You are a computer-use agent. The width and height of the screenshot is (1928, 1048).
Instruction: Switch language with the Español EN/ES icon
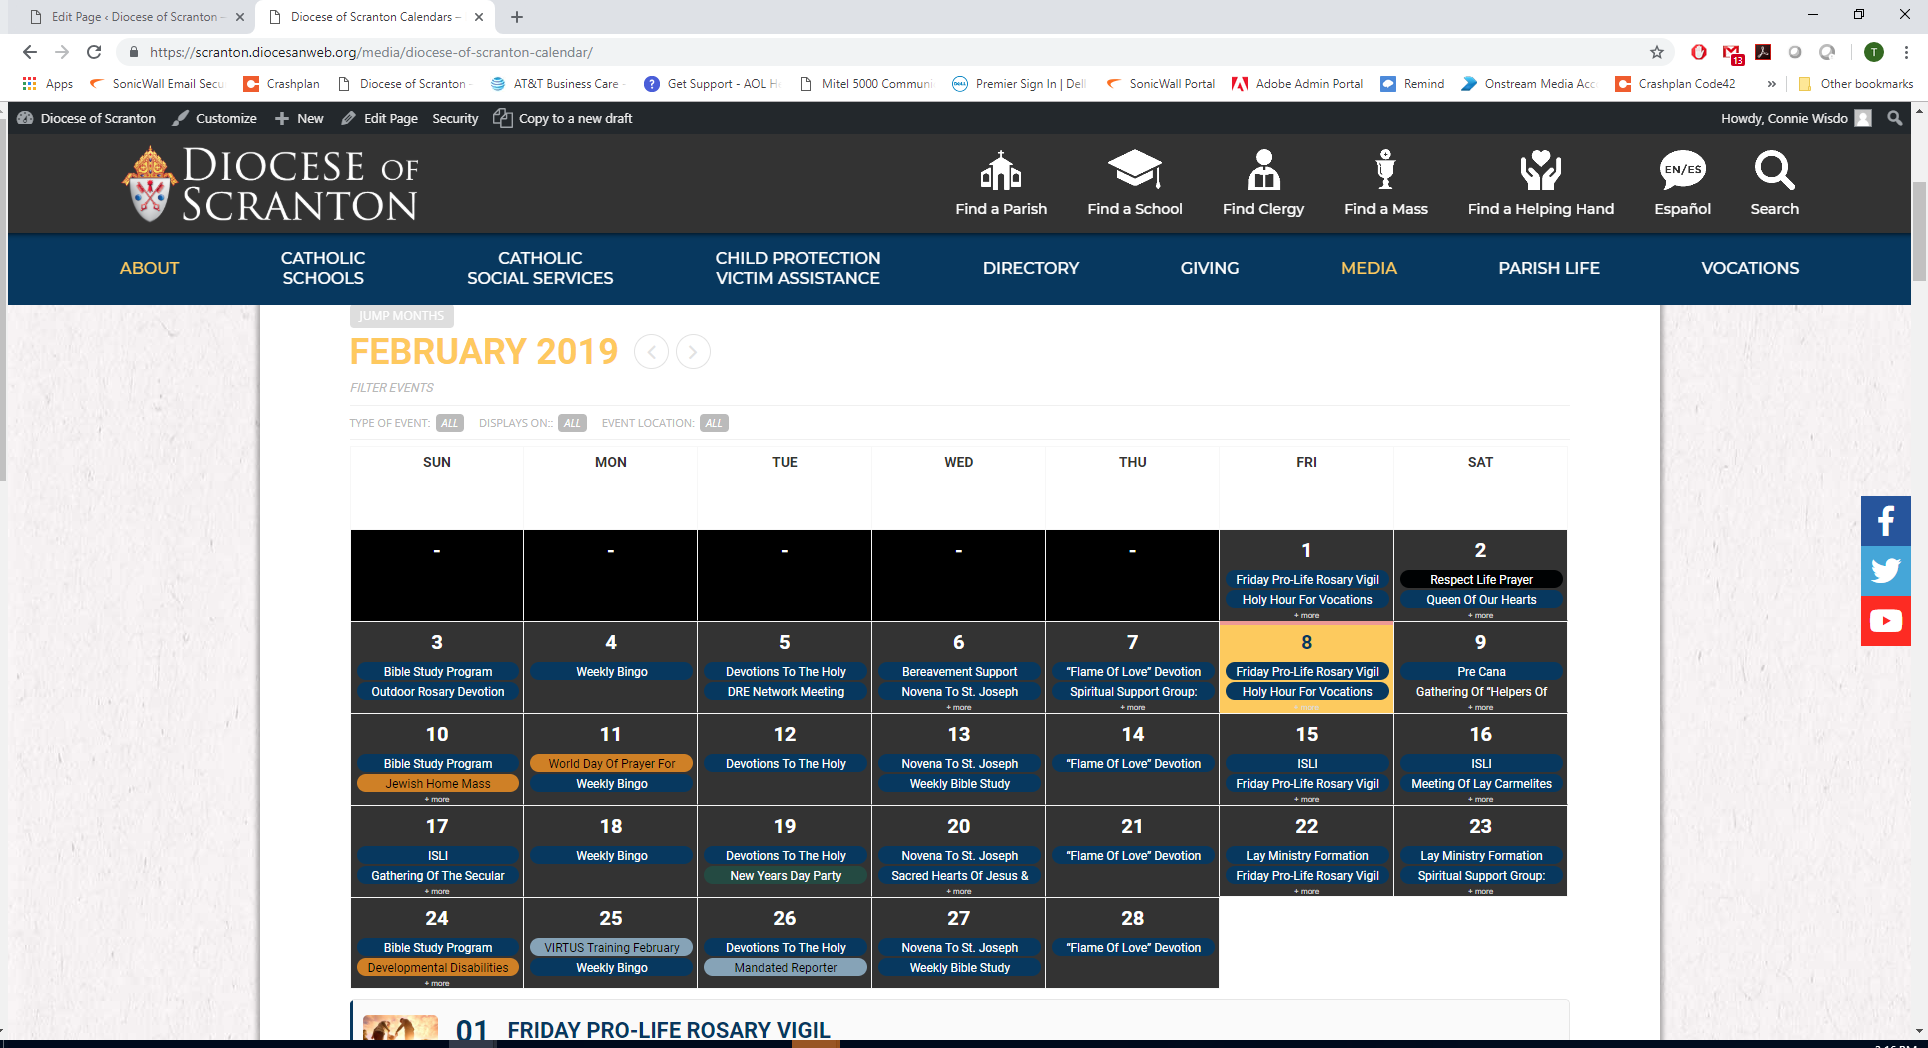pyautogui.click(x=1682, y=171)
